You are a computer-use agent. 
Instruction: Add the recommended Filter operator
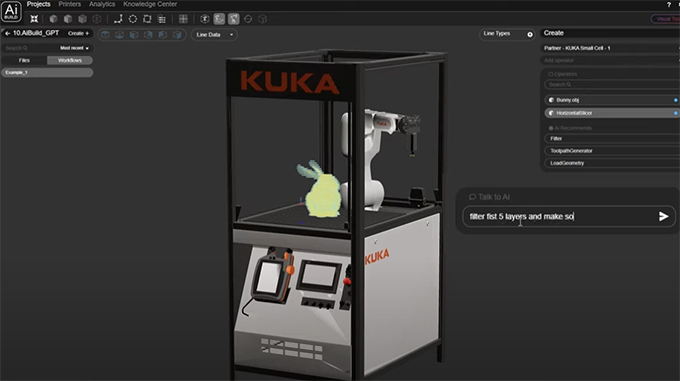[x=612, y=139]
